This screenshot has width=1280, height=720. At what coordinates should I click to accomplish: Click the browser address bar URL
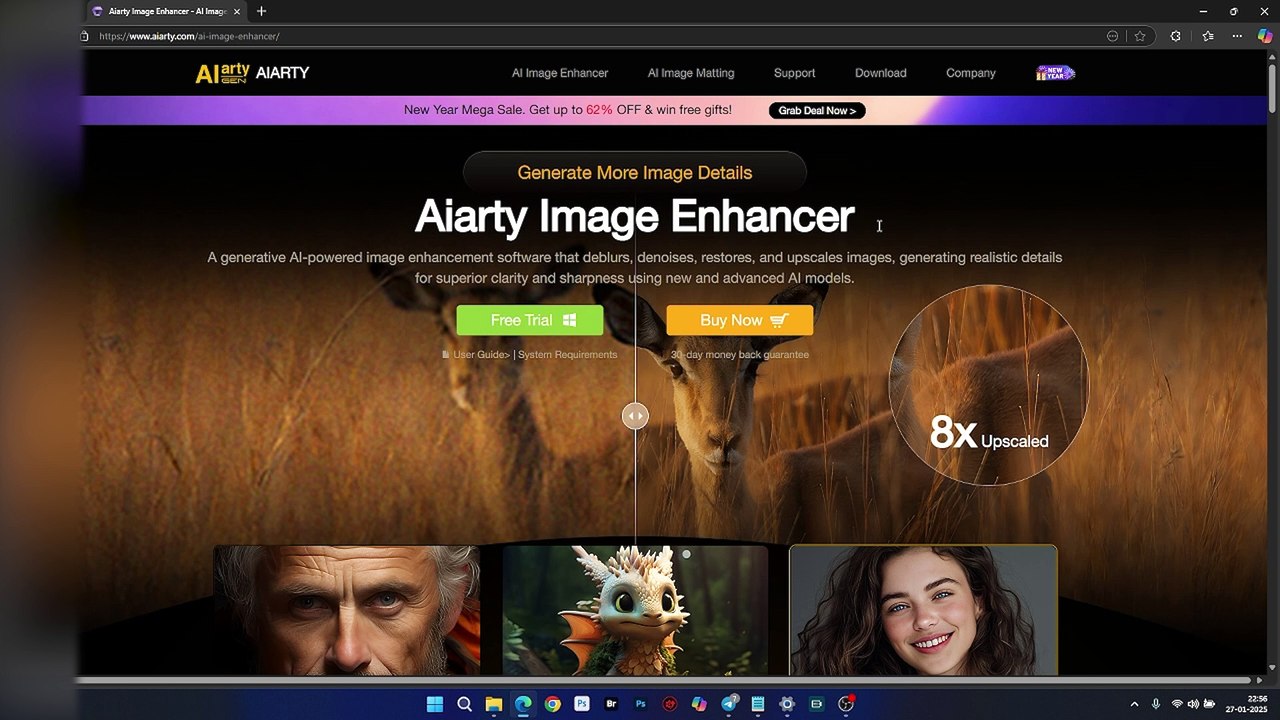click(x=189, y=36)
